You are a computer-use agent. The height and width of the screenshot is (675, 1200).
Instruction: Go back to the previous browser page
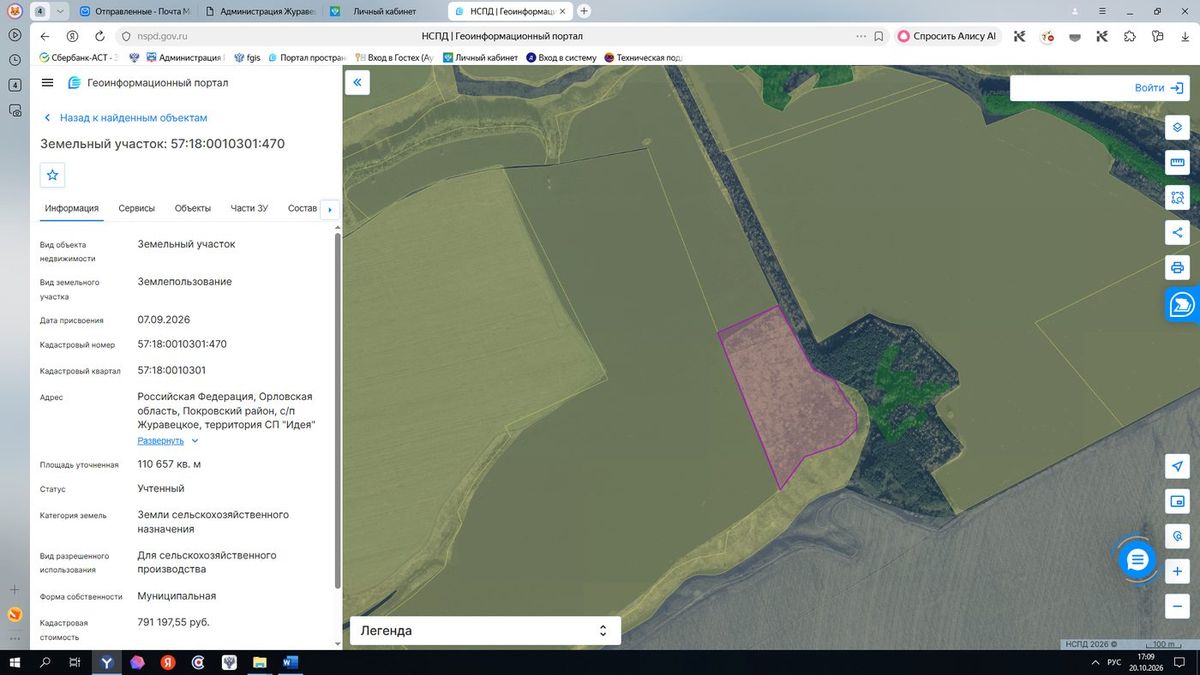click(x=45, y=36)
